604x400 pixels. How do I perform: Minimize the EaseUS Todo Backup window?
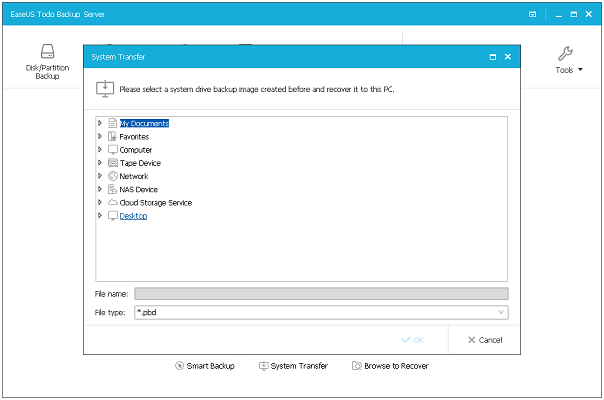pos(559,15)
